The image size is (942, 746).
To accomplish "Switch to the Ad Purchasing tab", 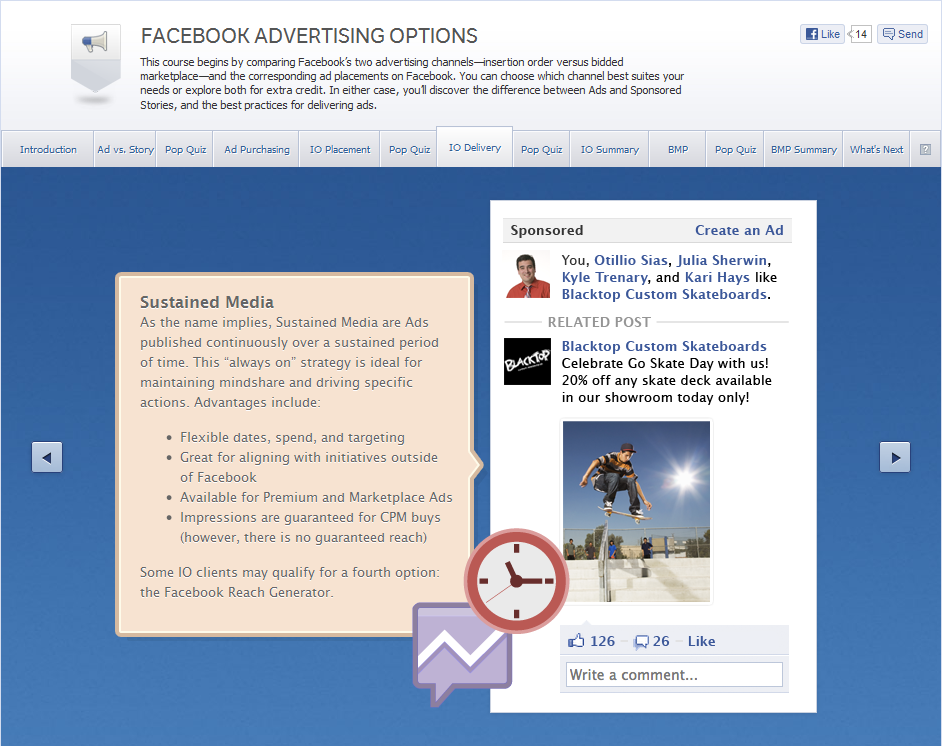I will coord(257,150).
